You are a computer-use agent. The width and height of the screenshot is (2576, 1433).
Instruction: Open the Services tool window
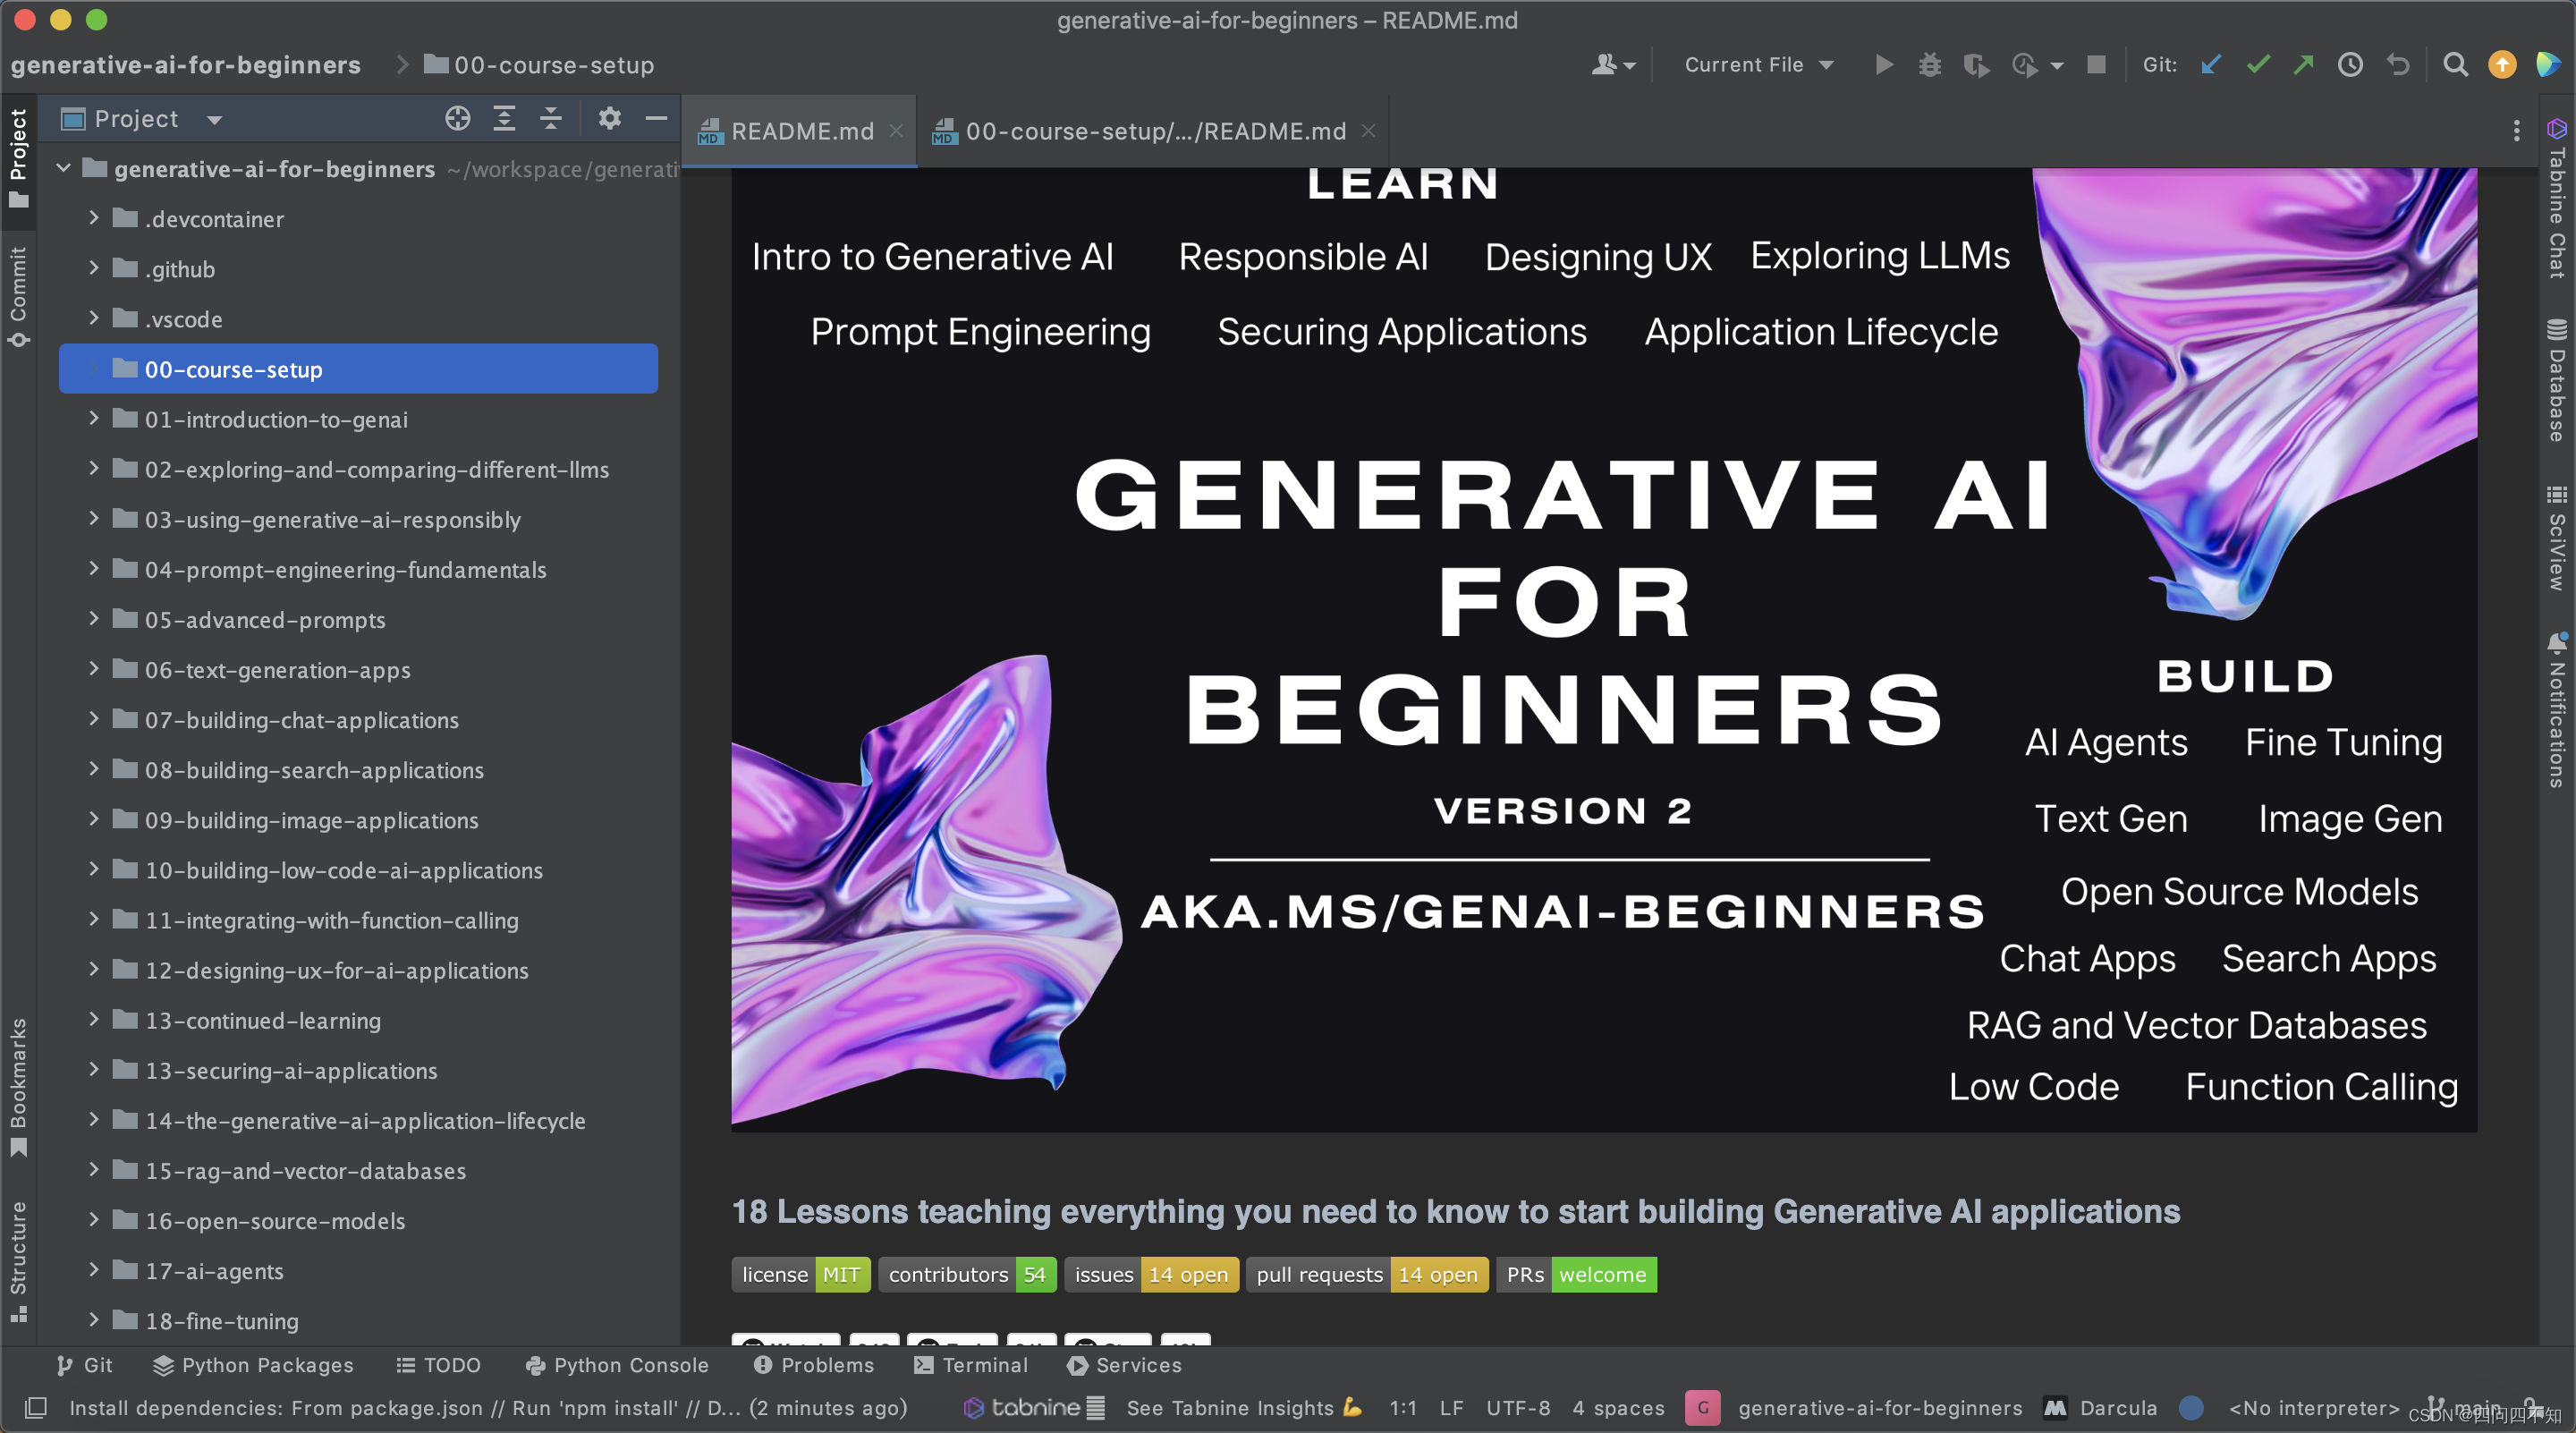tap(1124, 1365)
